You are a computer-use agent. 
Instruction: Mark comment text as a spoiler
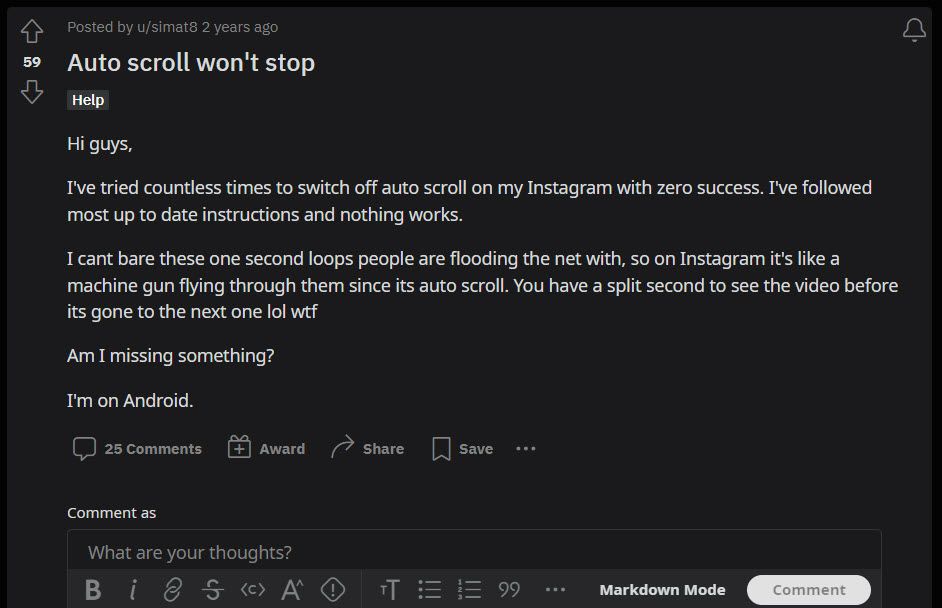pos(331,589)
